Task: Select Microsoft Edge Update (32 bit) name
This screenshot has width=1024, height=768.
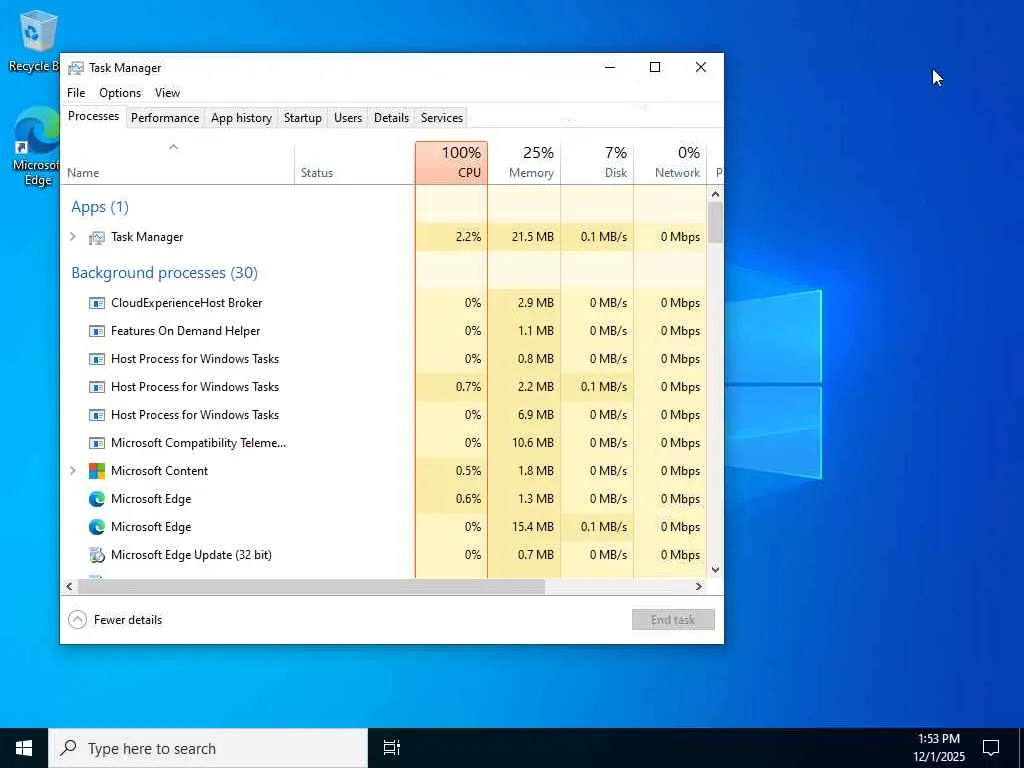Action: click(191, 555)
